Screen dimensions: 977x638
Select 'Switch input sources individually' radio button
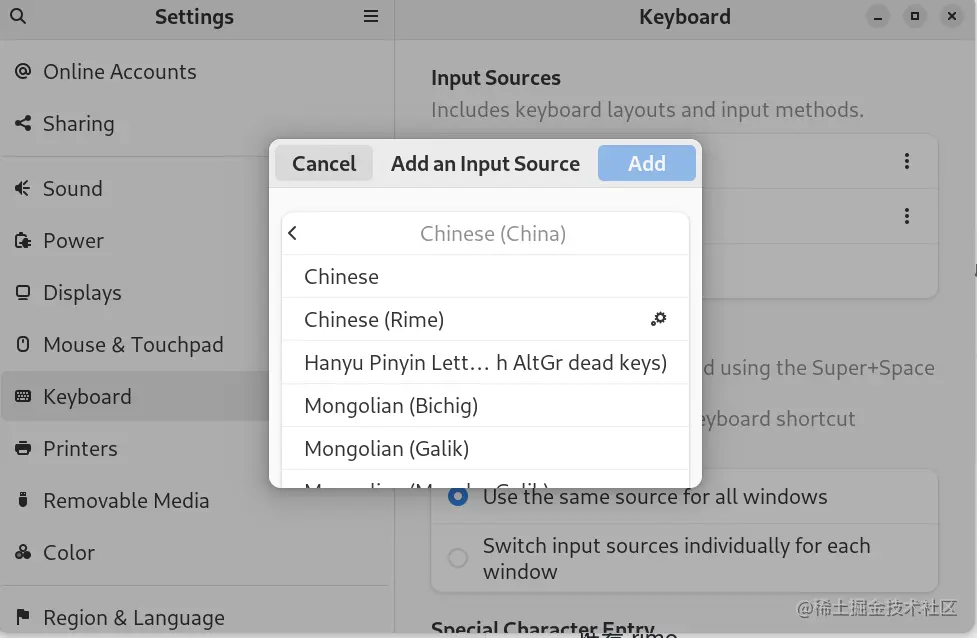coord(458,558)
